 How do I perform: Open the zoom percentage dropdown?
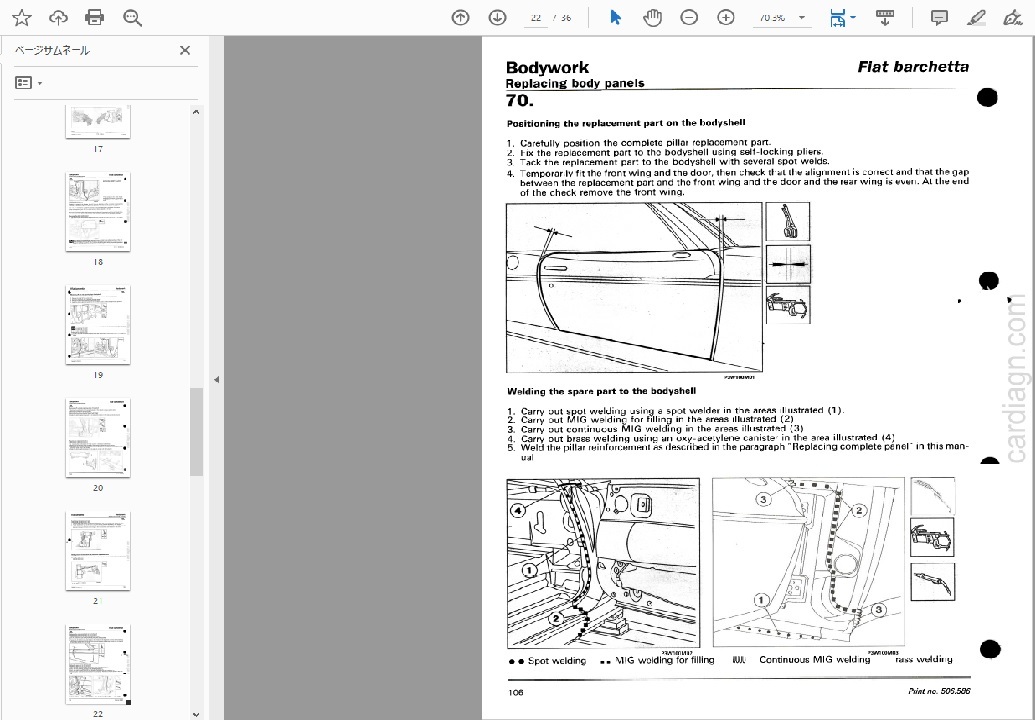tap(802, 18)
